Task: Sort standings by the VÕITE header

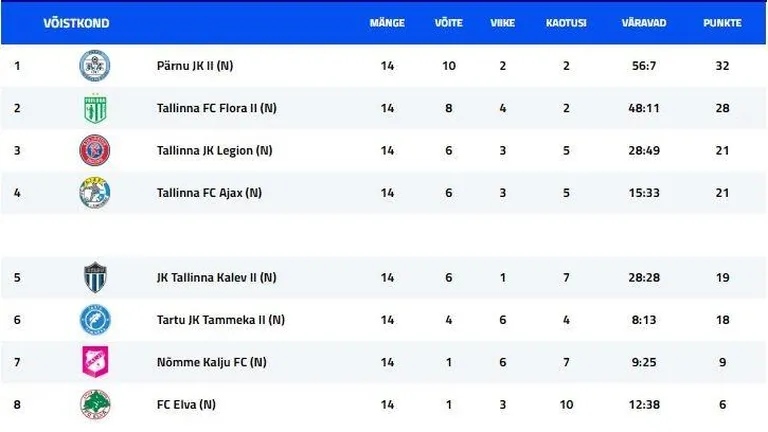Action: pos(449,23)
